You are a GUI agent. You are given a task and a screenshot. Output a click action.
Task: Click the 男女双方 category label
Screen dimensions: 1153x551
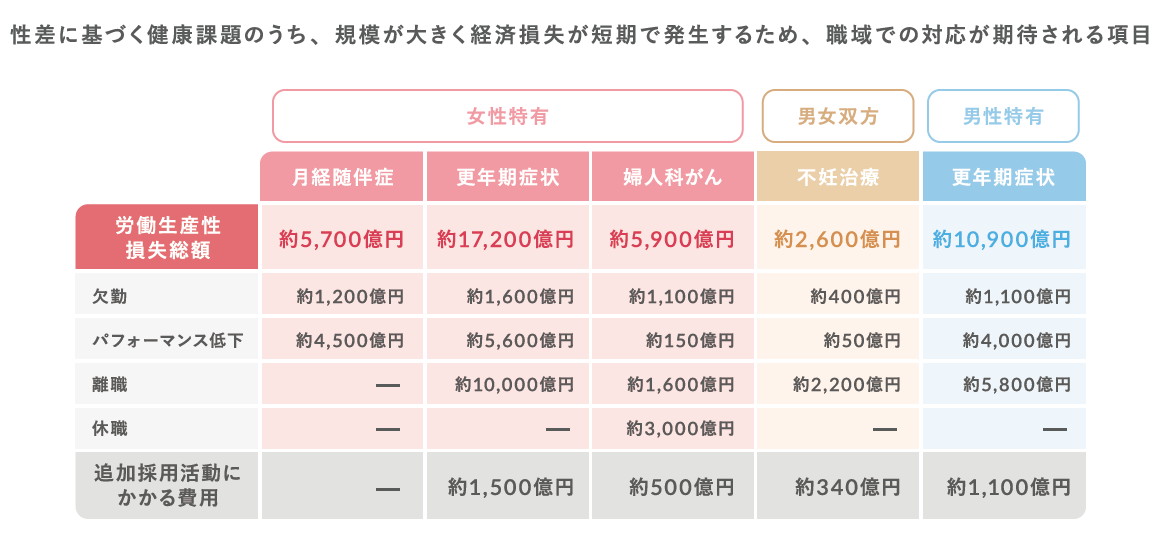pyautogui.click(x=838, y=116)
